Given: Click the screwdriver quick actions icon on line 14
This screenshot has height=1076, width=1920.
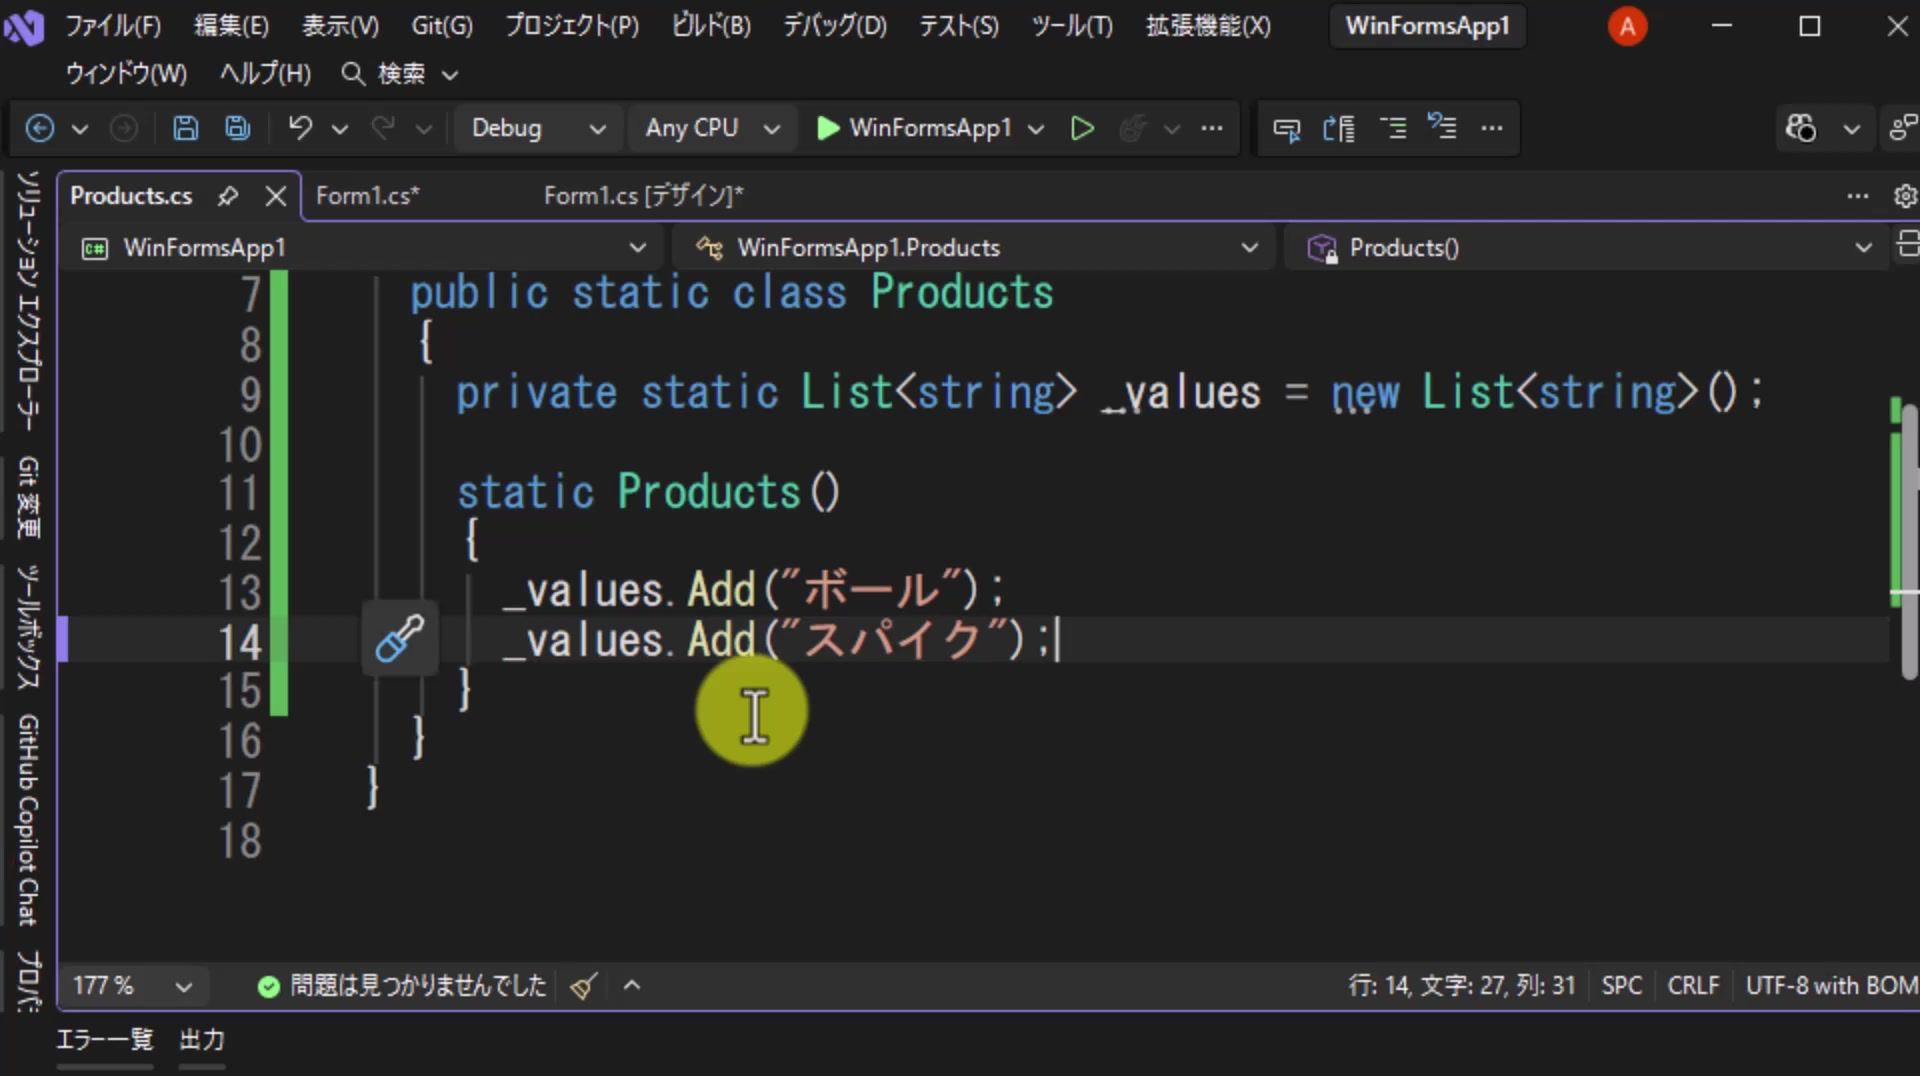Looking at the screenshot, I should 399,639.
